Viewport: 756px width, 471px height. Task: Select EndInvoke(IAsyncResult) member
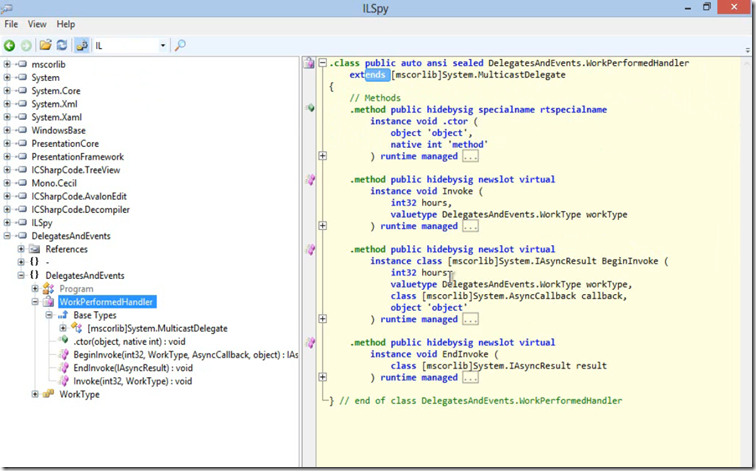tap(133, 368)
